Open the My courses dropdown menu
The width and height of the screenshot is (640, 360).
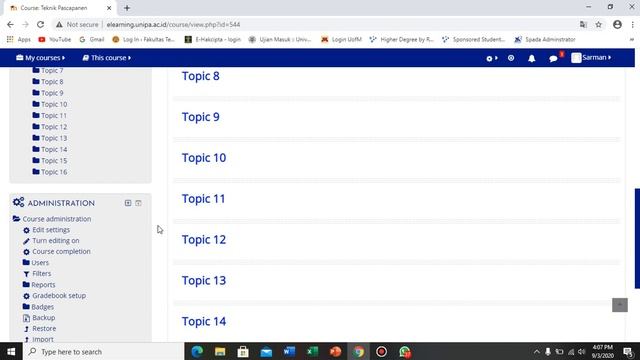click(x=40, y=58)
